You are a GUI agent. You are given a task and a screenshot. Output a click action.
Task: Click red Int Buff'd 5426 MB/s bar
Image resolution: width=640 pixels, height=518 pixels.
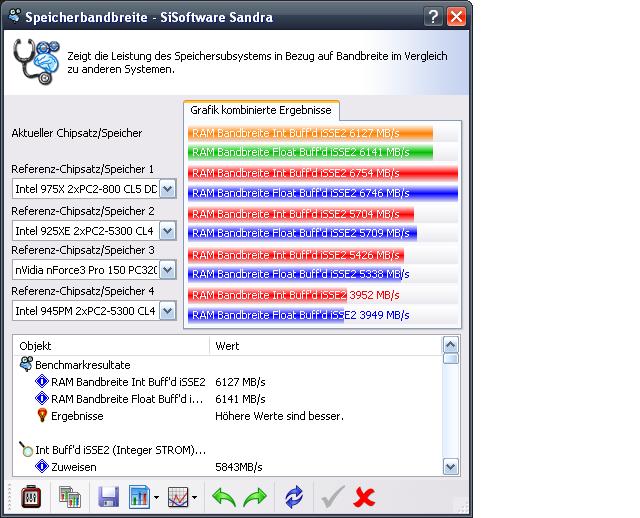[x=296, y=255]
